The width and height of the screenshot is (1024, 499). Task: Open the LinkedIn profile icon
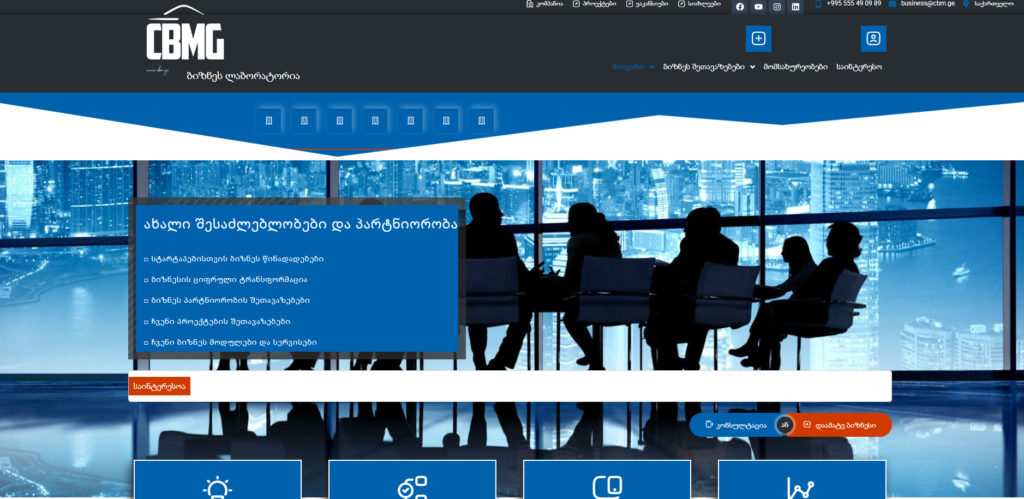(796, 7)
